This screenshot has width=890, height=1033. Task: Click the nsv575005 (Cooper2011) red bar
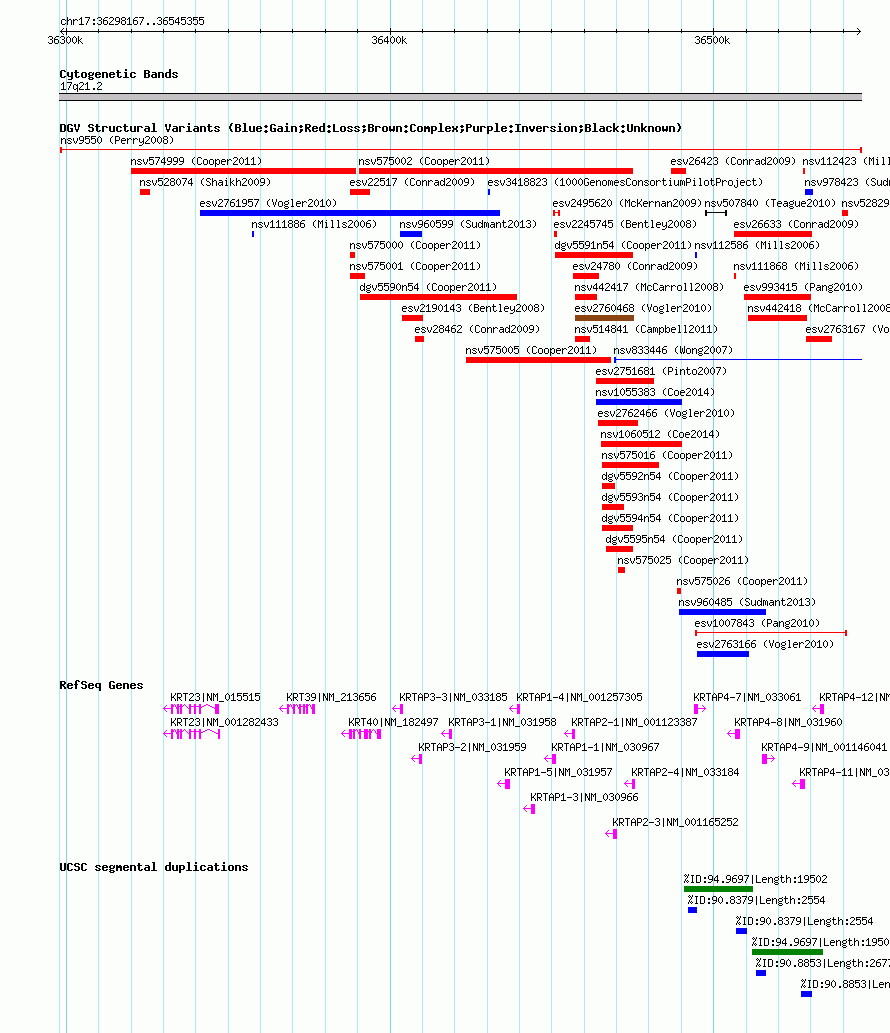[538, 360]
